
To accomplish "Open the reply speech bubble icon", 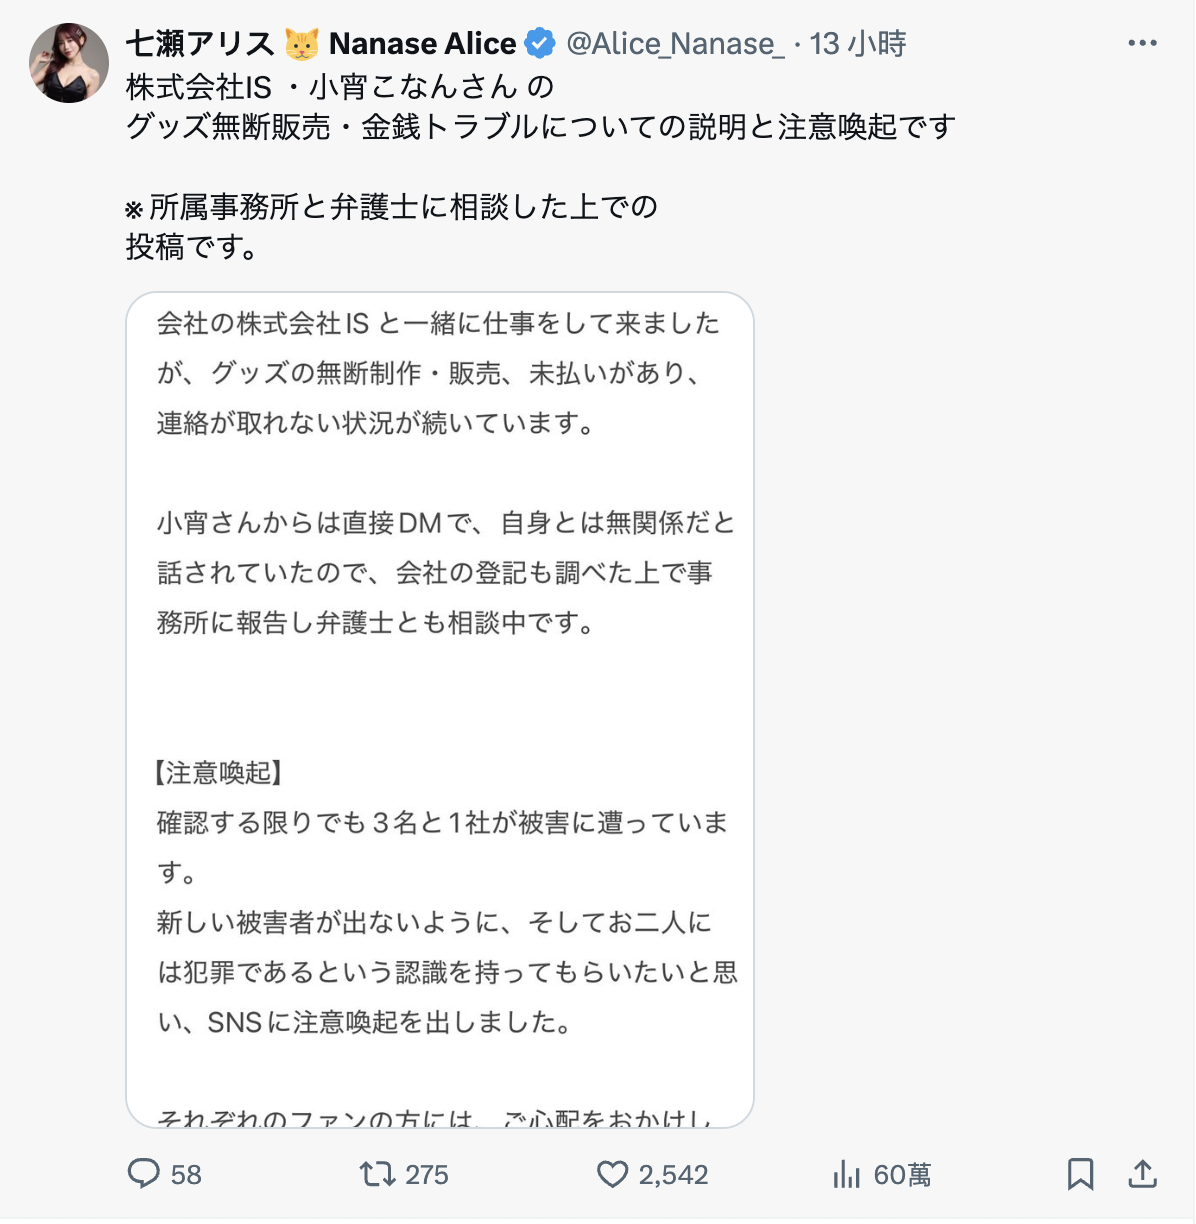I will [x=144, y=1173].
